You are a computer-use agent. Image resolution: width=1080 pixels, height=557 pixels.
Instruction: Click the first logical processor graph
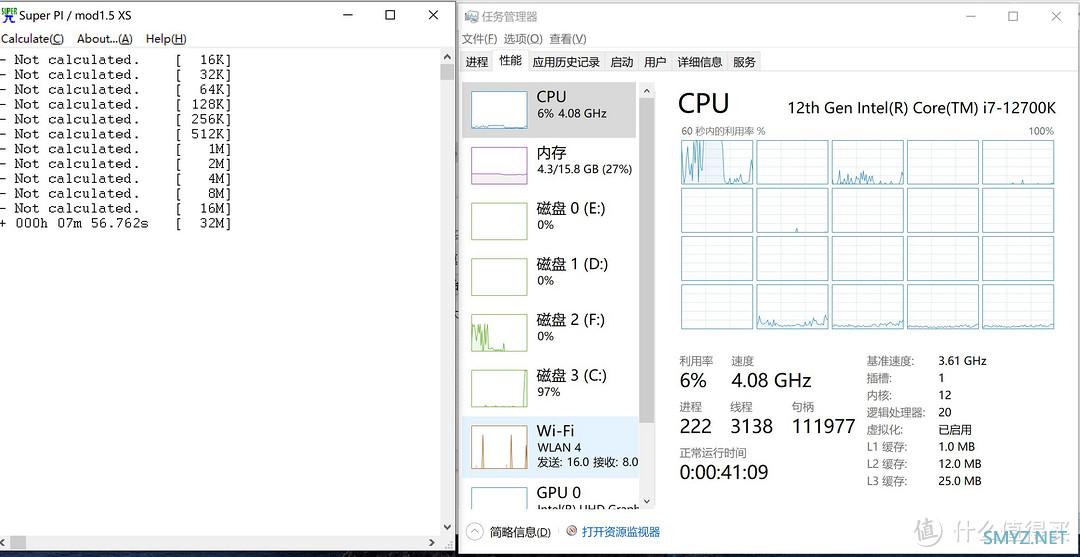[716, 162]
